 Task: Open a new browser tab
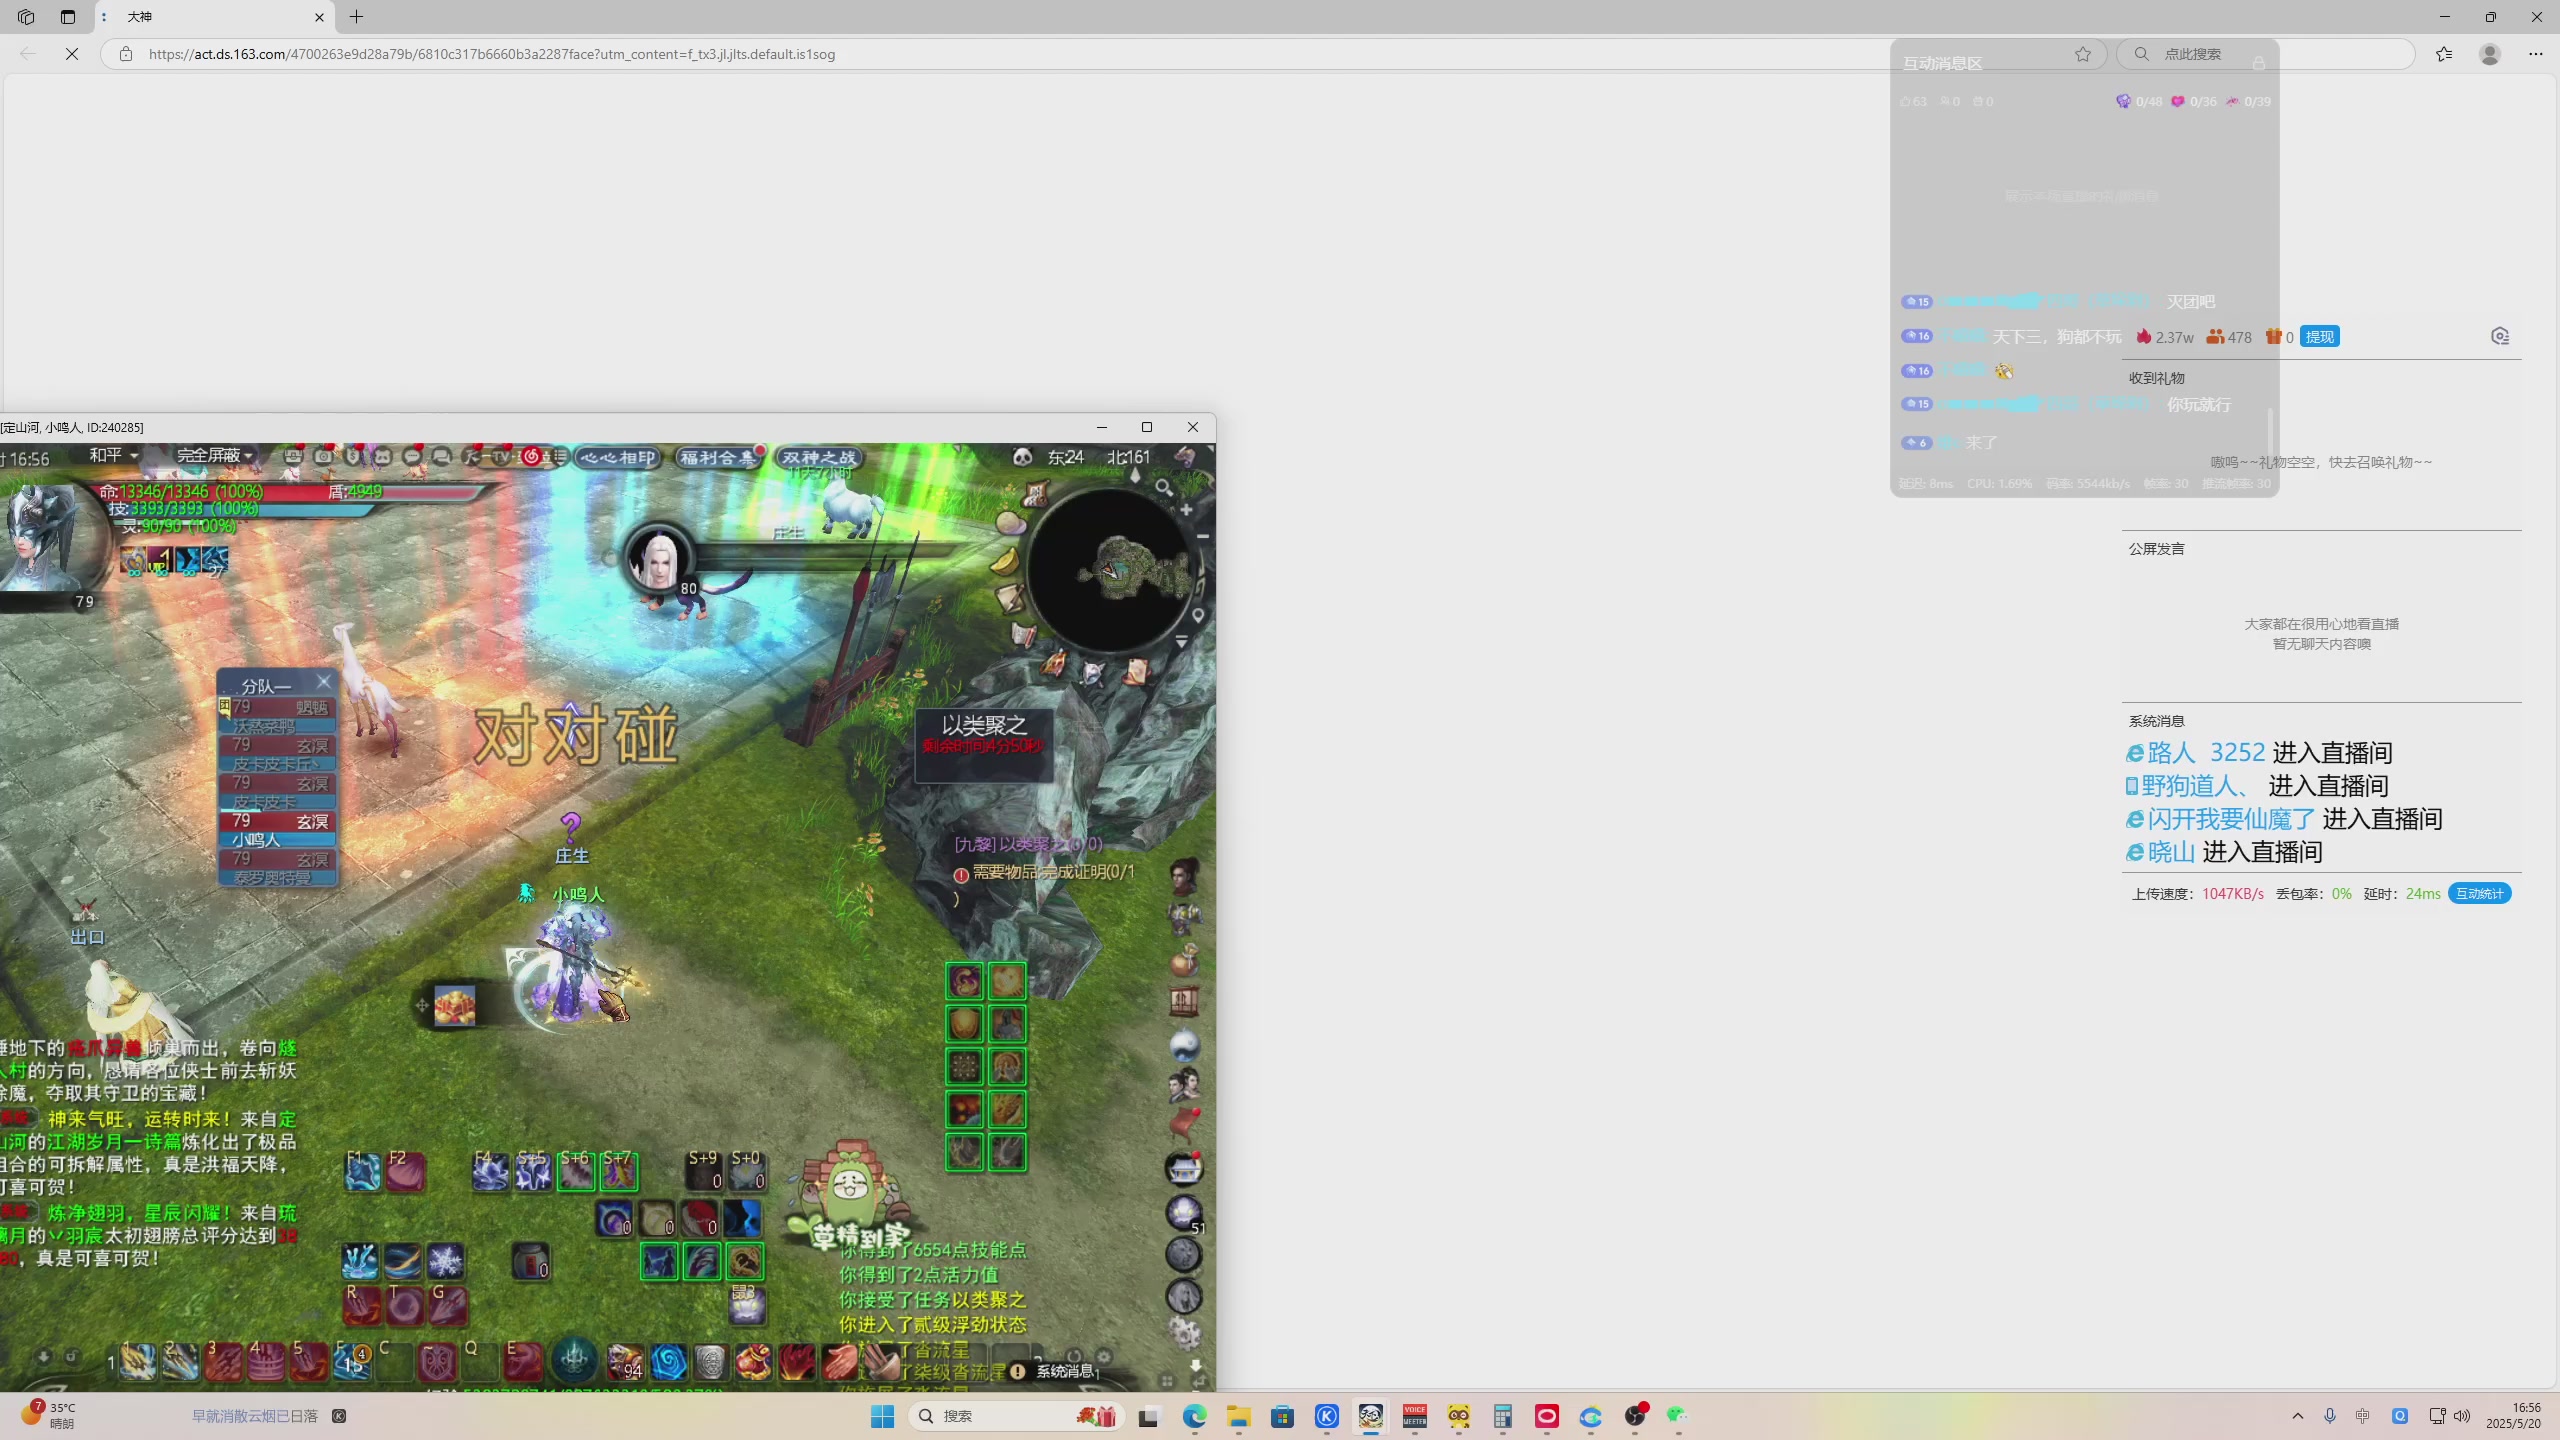tap(357, 17)
